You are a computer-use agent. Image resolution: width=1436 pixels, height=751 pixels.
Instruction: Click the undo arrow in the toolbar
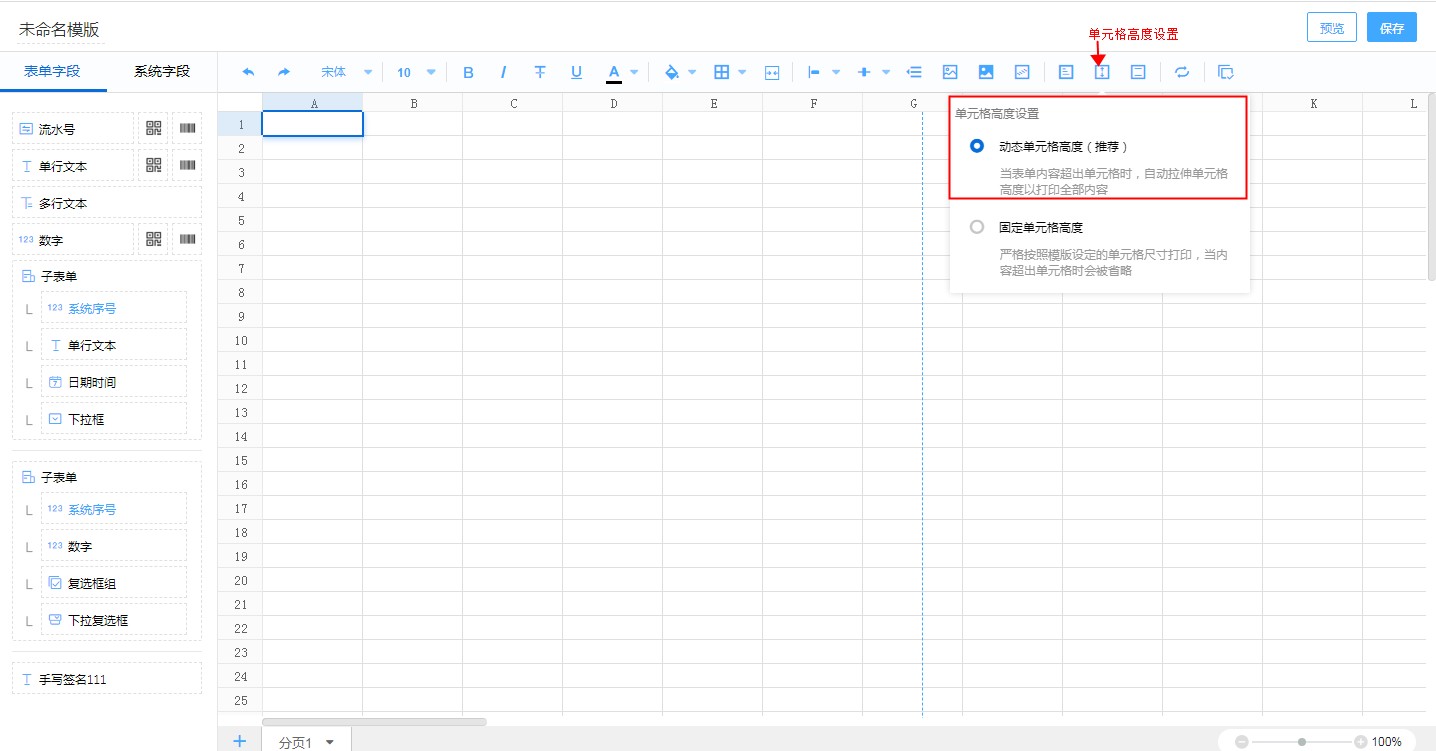(248, 72)
